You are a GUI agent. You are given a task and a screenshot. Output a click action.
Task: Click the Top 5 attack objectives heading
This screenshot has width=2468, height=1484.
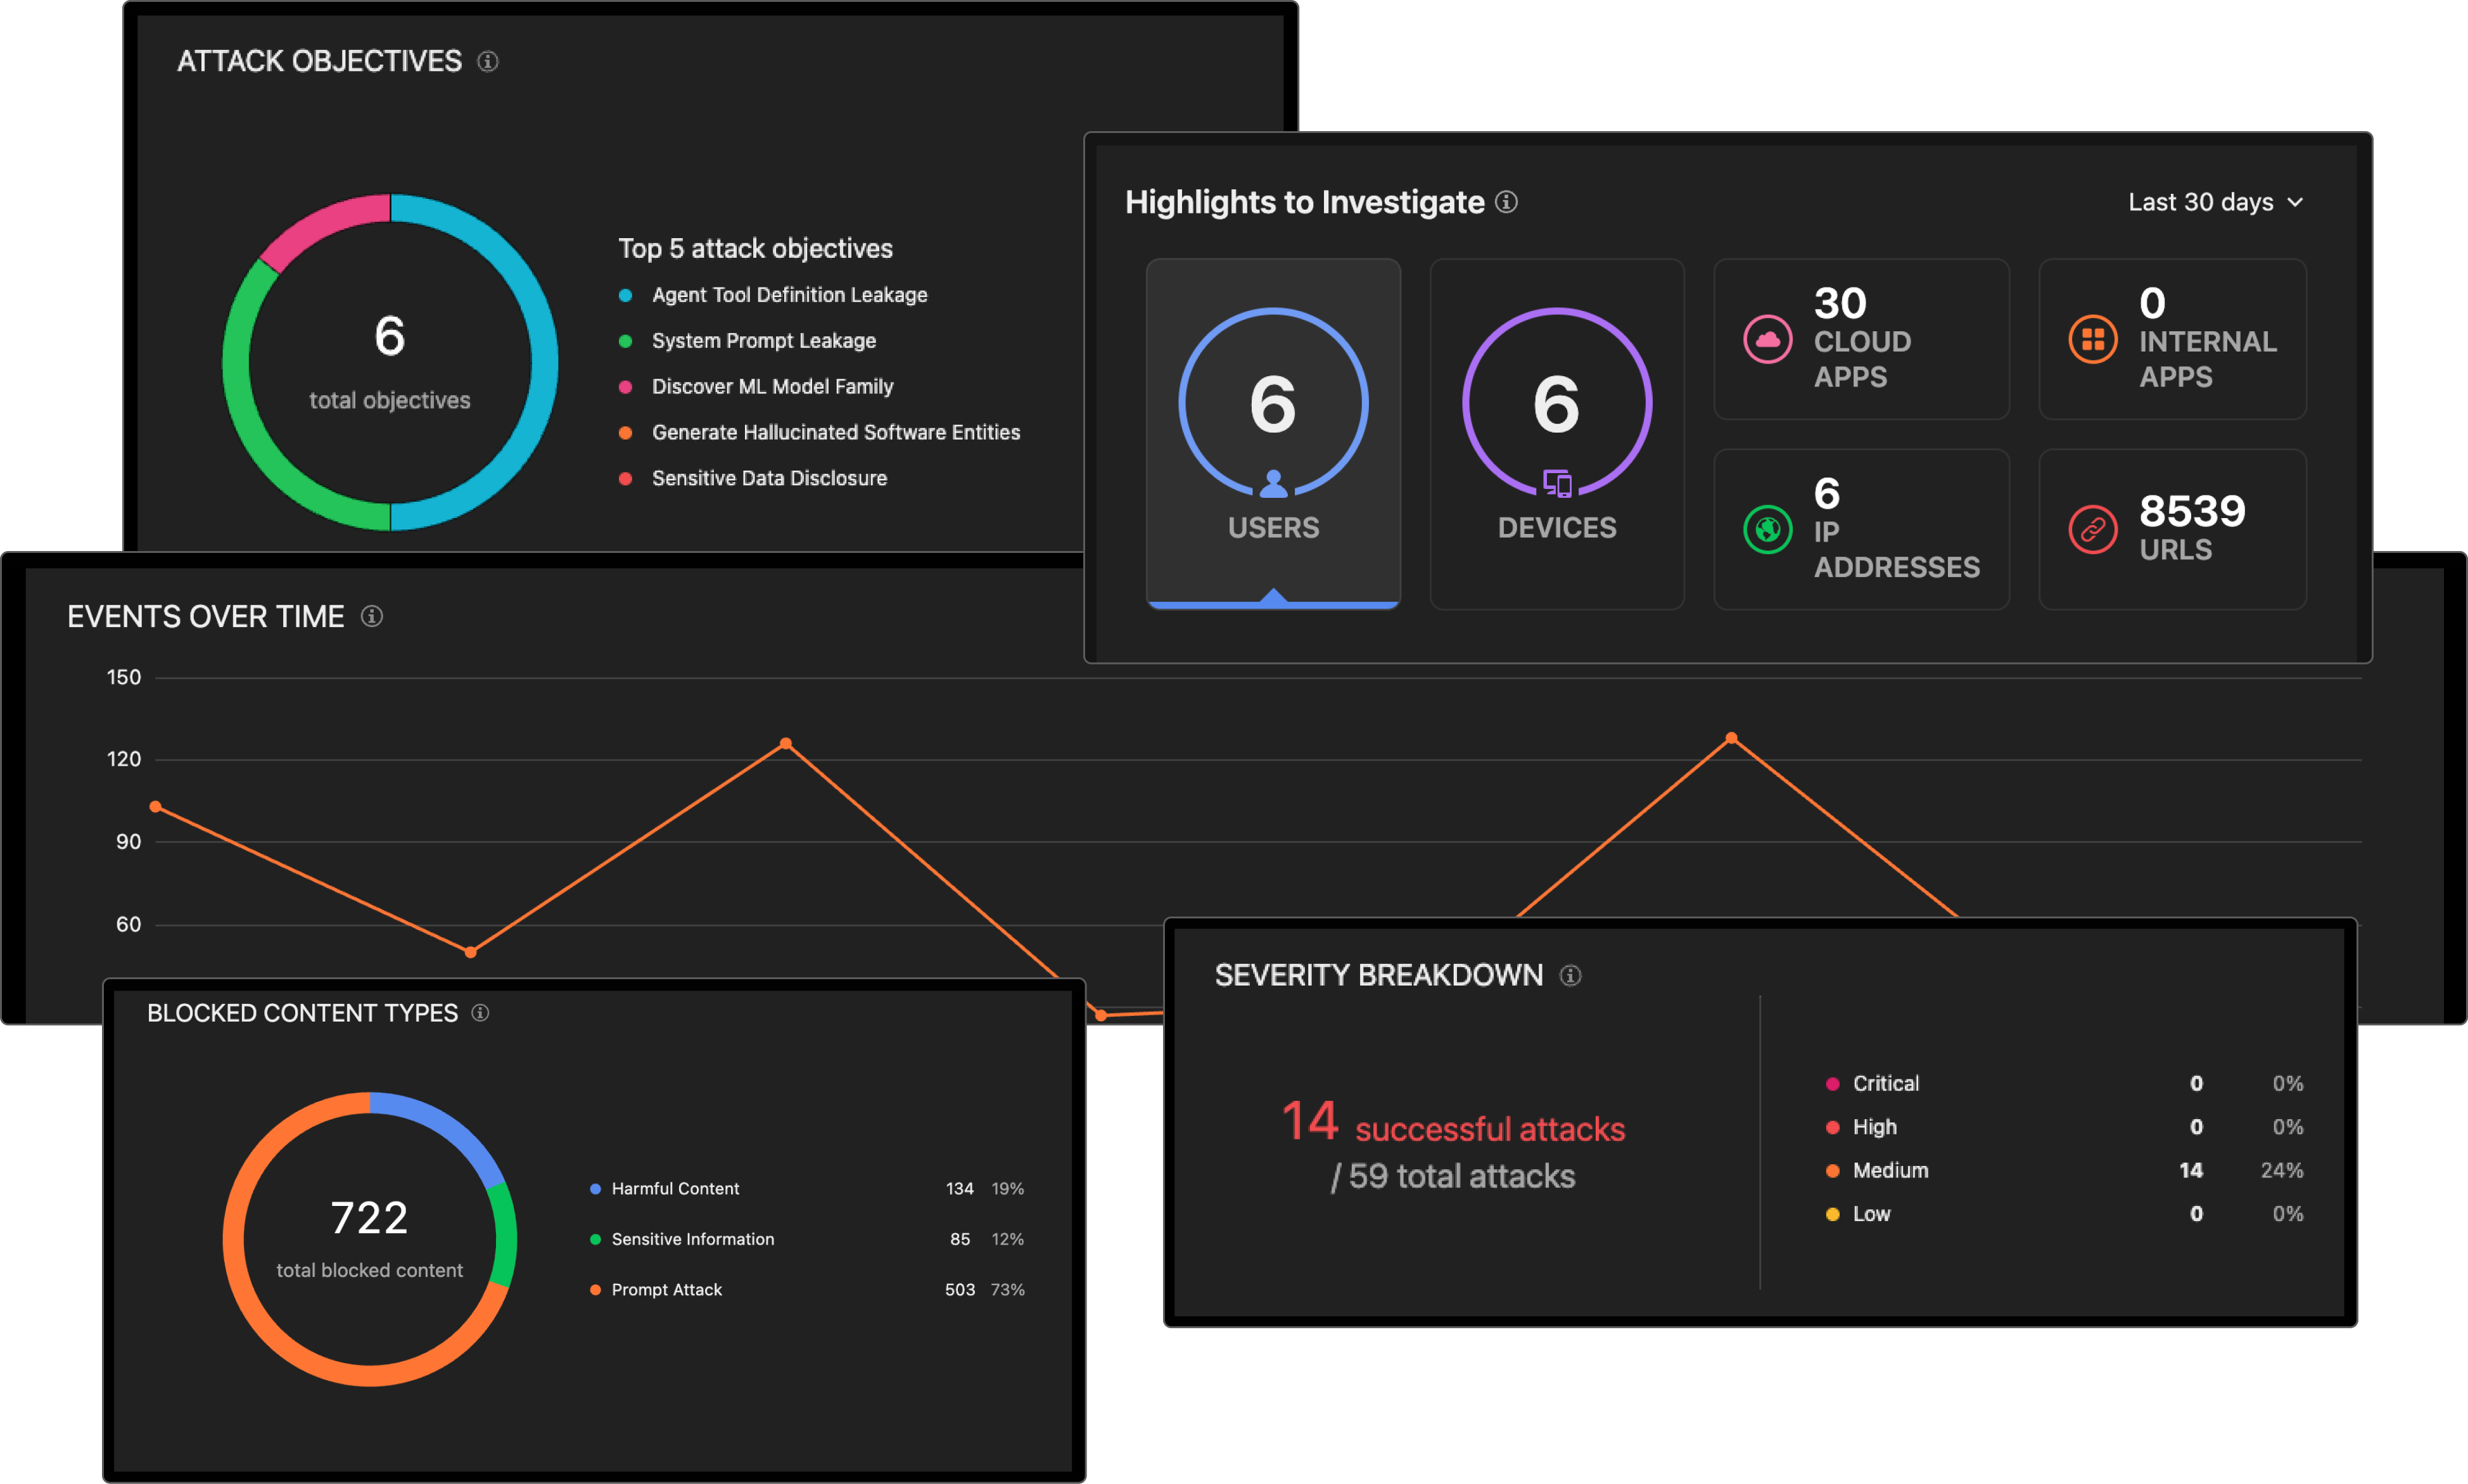755,249
